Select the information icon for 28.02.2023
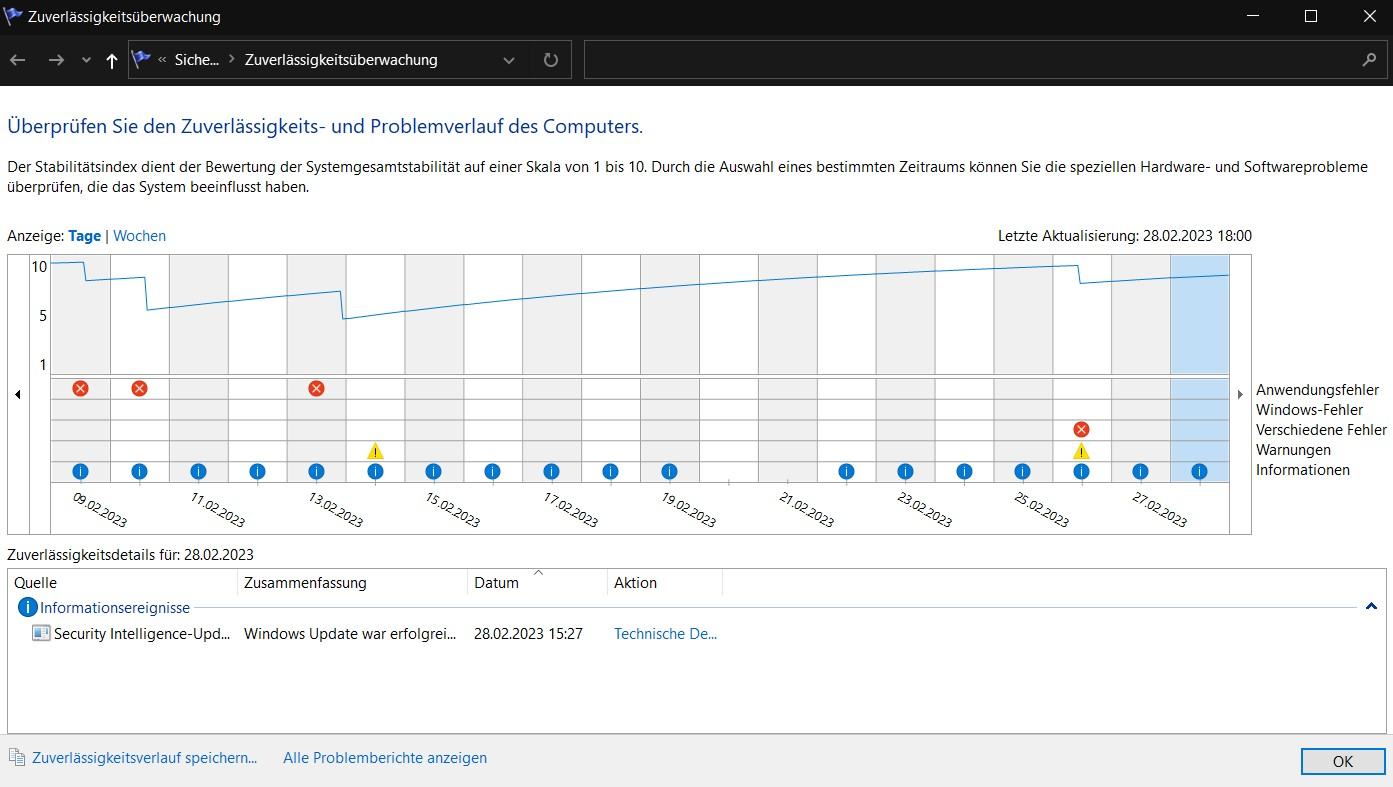The height and width of the screenshot is (787, 1393). (1199, 471)
